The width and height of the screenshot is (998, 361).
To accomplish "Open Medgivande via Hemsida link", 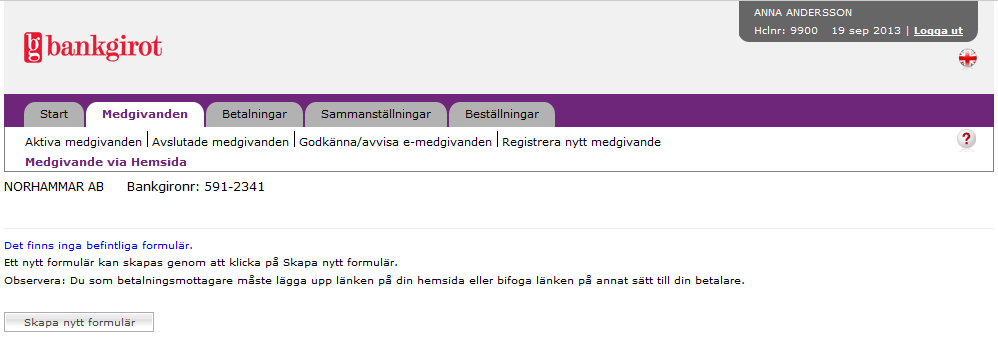I will click(x=106, y=162).
